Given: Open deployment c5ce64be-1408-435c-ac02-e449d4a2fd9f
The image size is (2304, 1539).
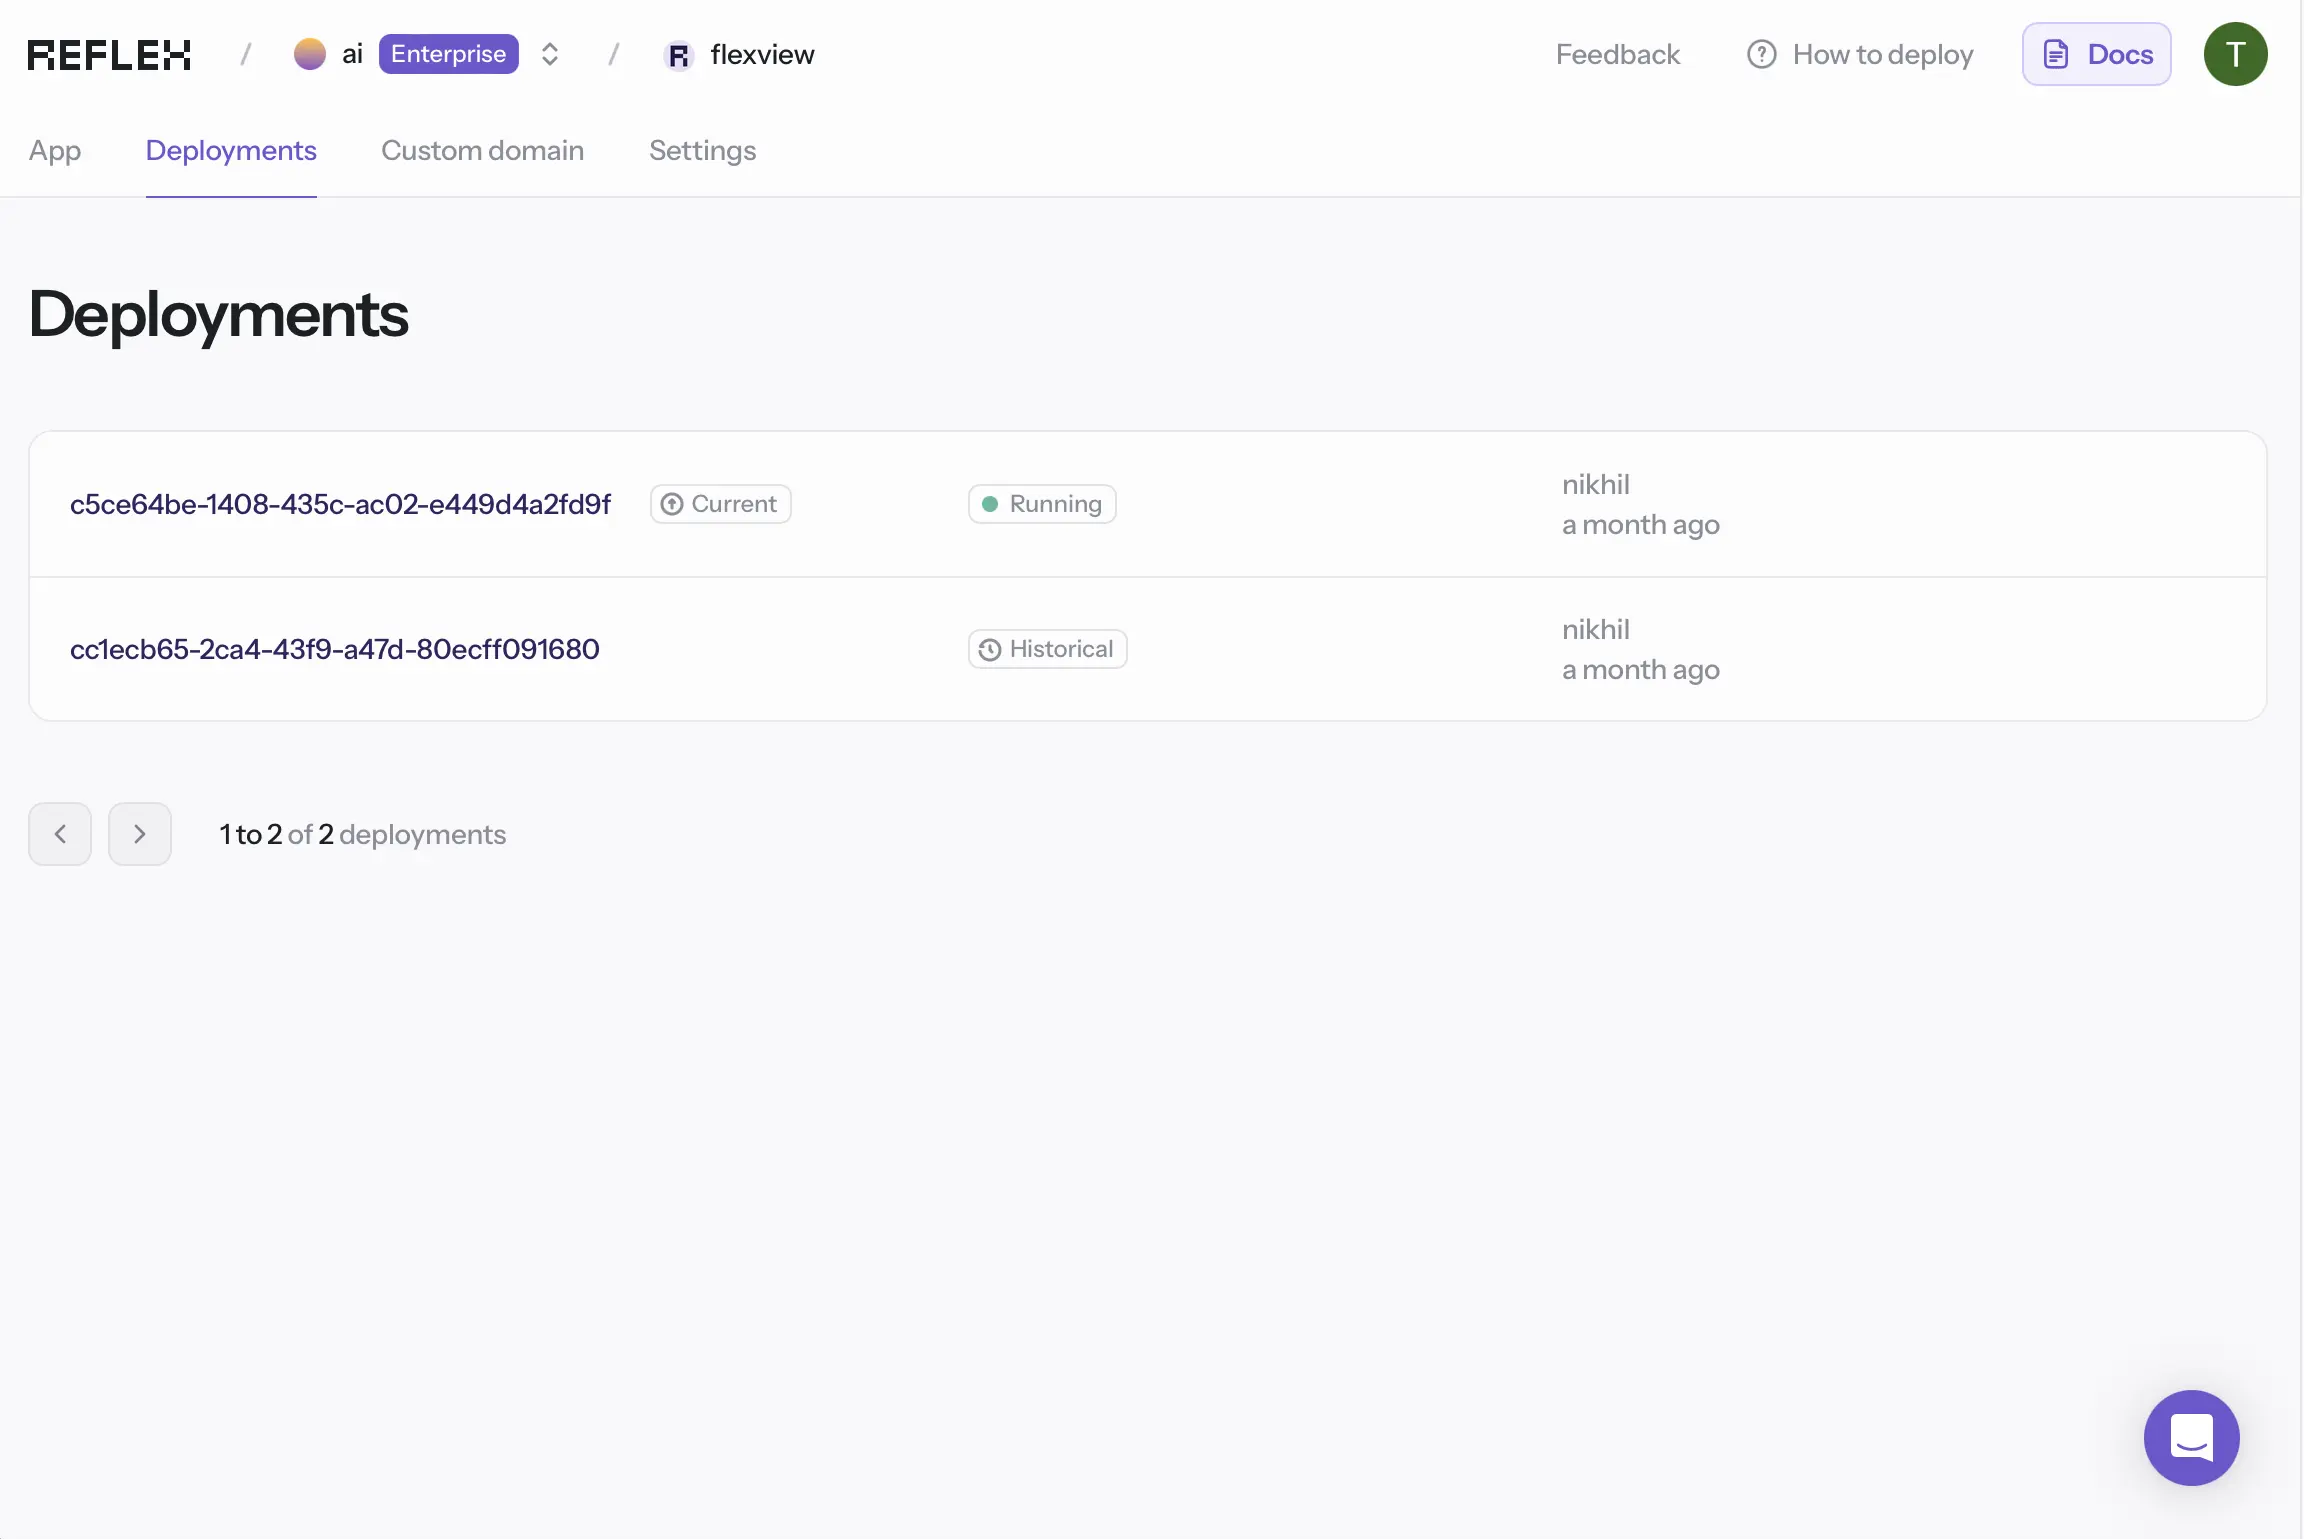Looking at the screenshot, I should 340,504.
